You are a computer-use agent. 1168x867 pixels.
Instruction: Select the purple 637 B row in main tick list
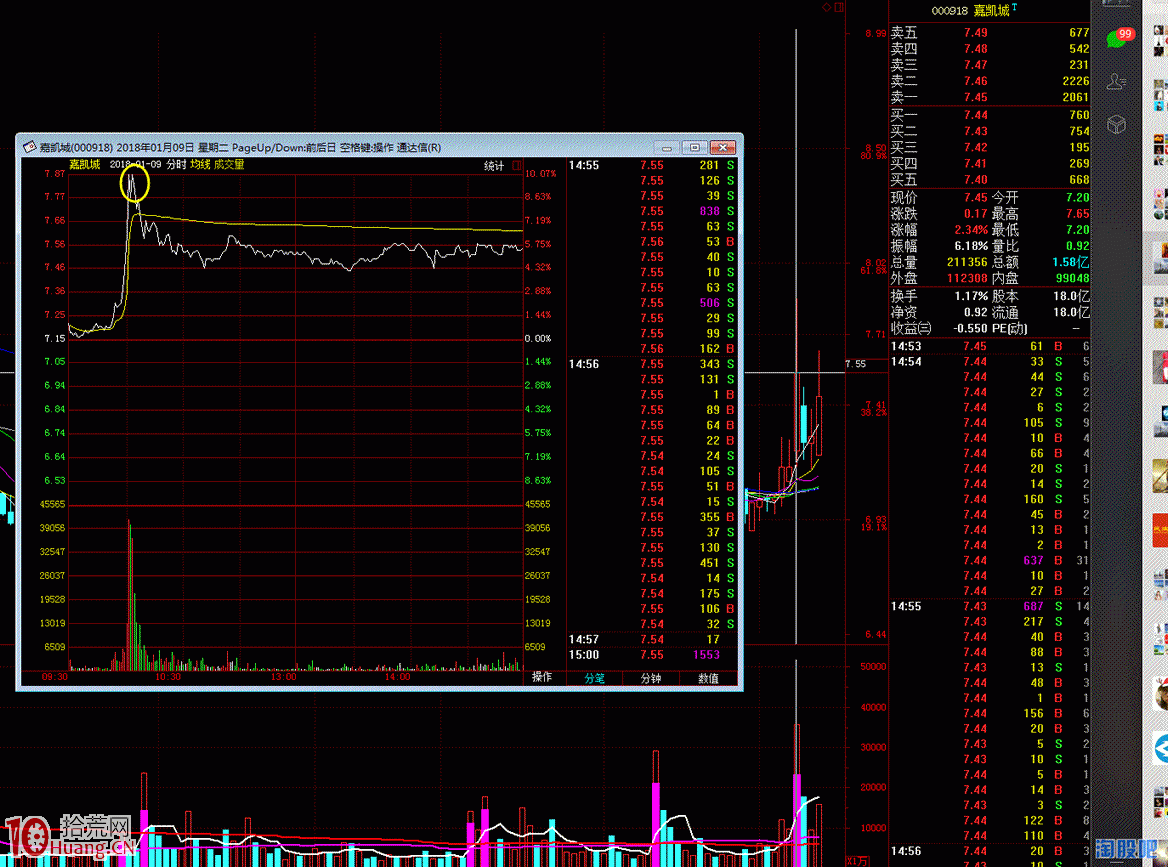(990, 560)
